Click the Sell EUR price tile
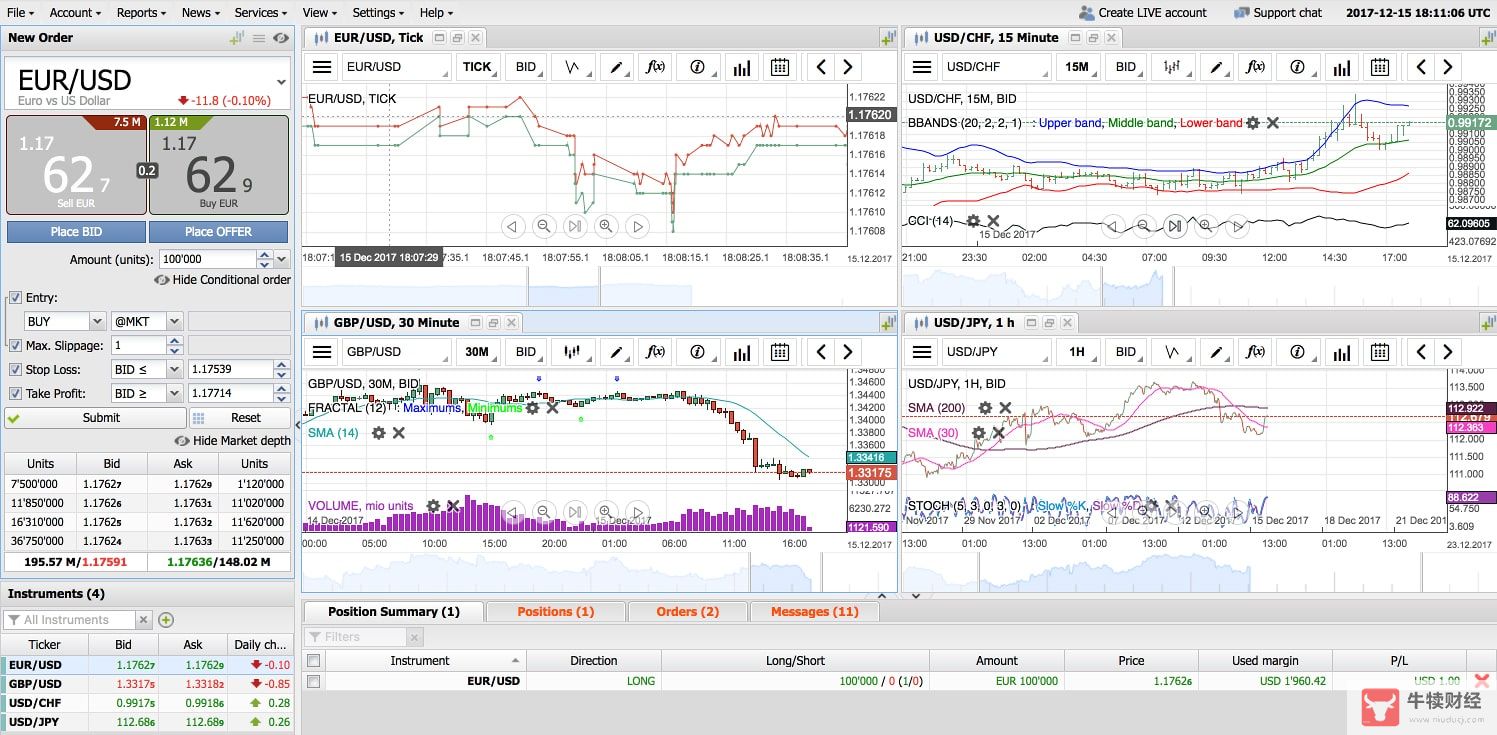Viewport: 1497px width, 735px height. click(76, 165)
